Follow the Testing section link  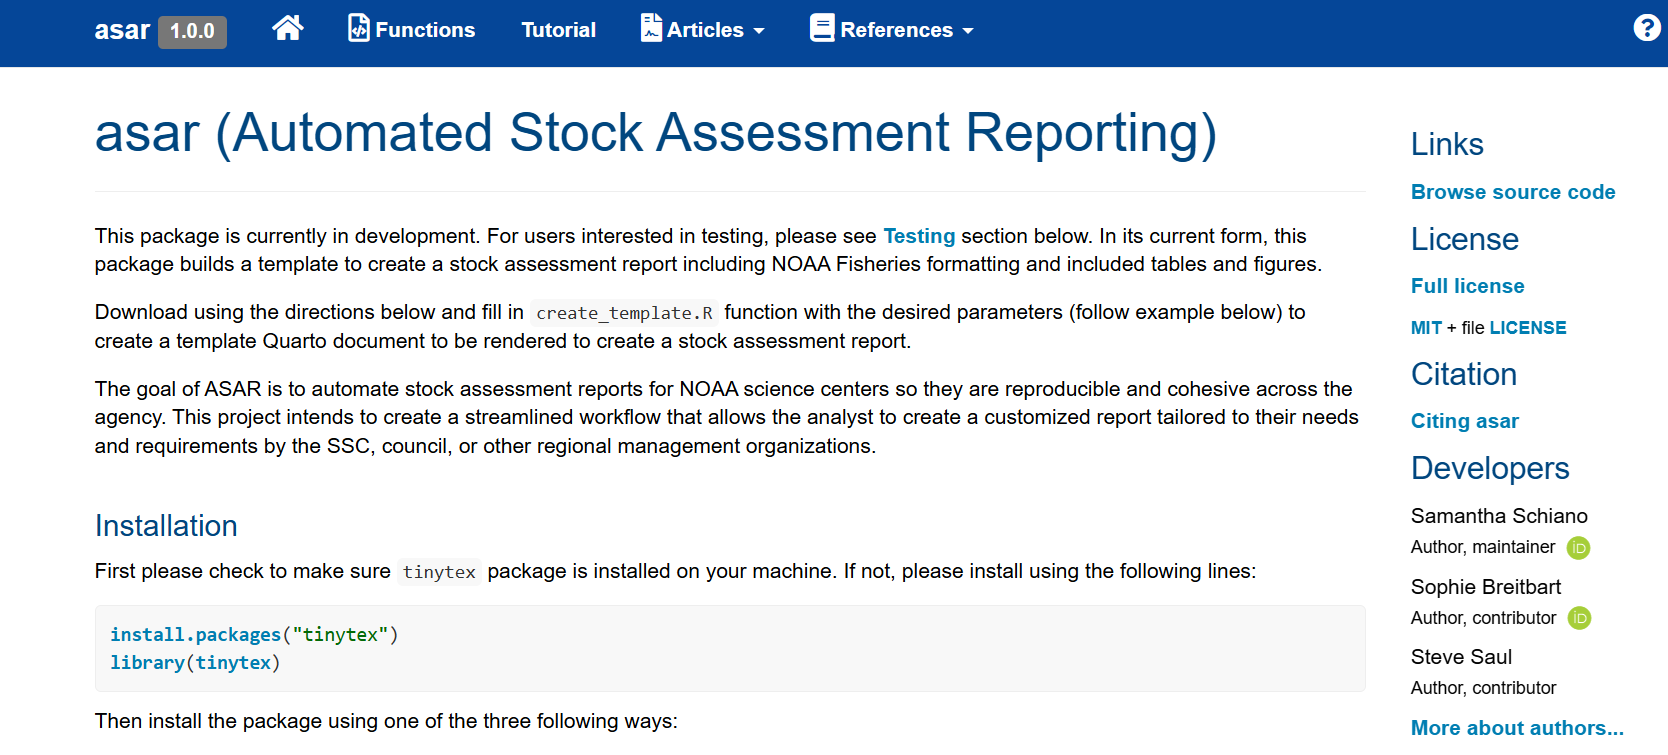pos(919,236)
